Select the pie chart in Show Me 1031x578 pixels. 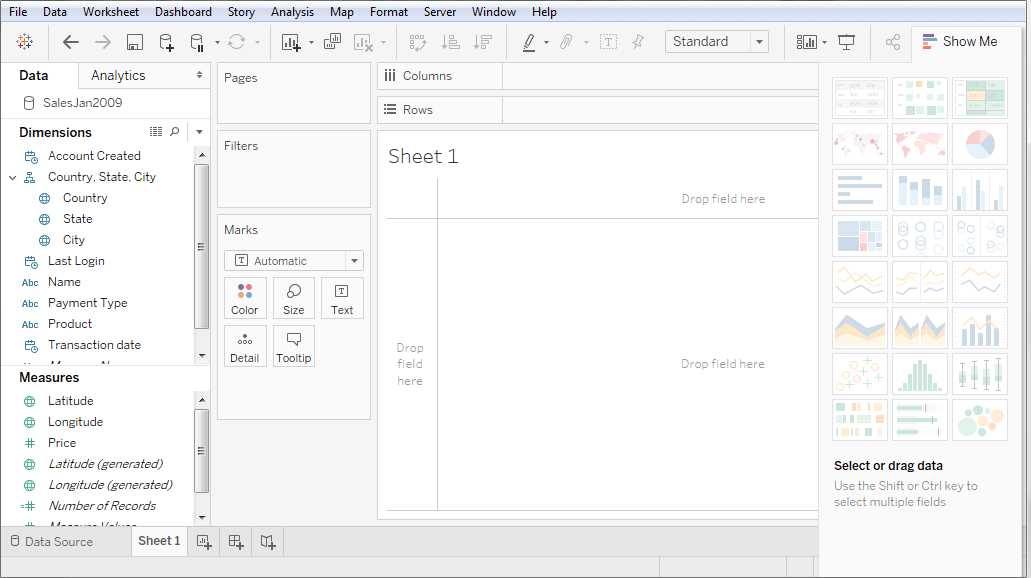point(980,144)
